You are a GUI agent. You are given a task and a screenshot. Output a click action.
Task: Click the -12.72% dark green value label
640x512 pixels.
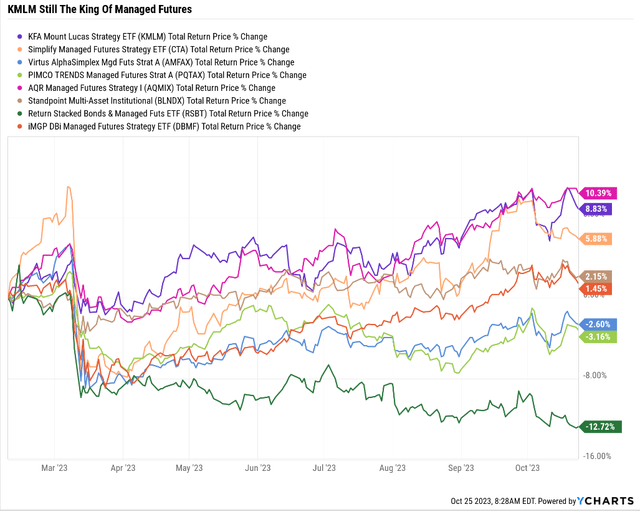tap(603, 427)
